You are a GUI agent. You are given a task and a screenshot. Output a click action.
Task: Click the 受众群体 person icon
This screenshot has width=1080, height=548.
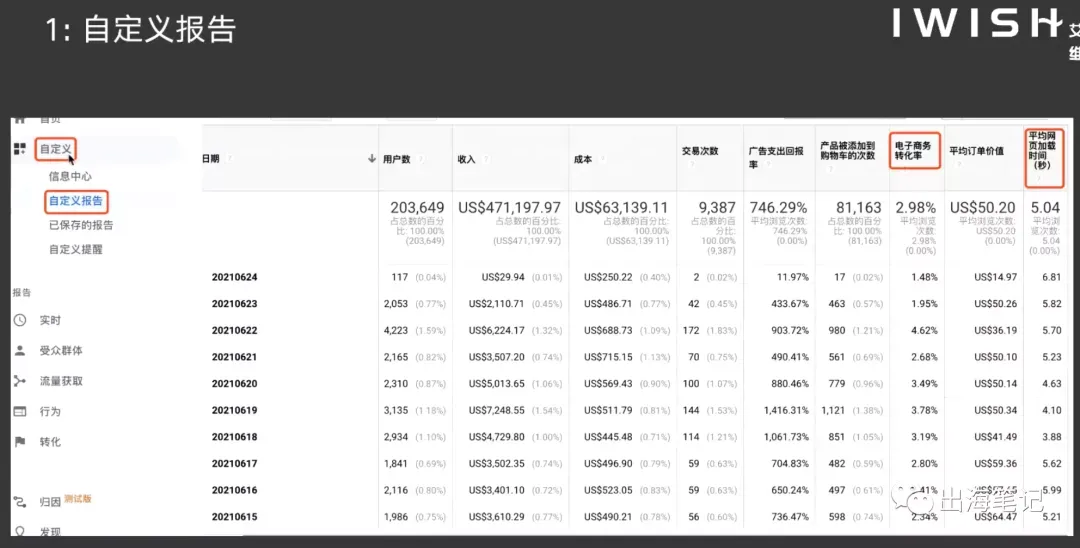pos(20,350)
